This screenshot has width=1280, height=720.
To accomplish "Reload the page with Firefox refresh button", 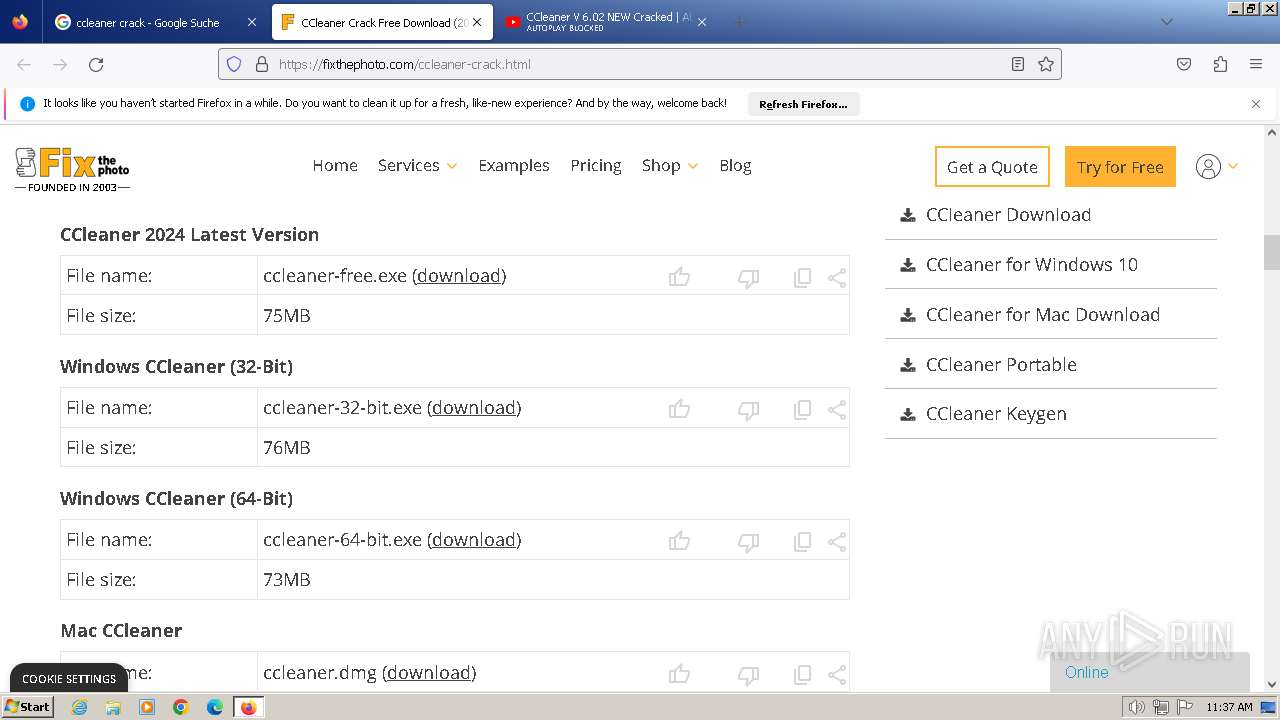I will pyautogui.click(x=96, y=64).
